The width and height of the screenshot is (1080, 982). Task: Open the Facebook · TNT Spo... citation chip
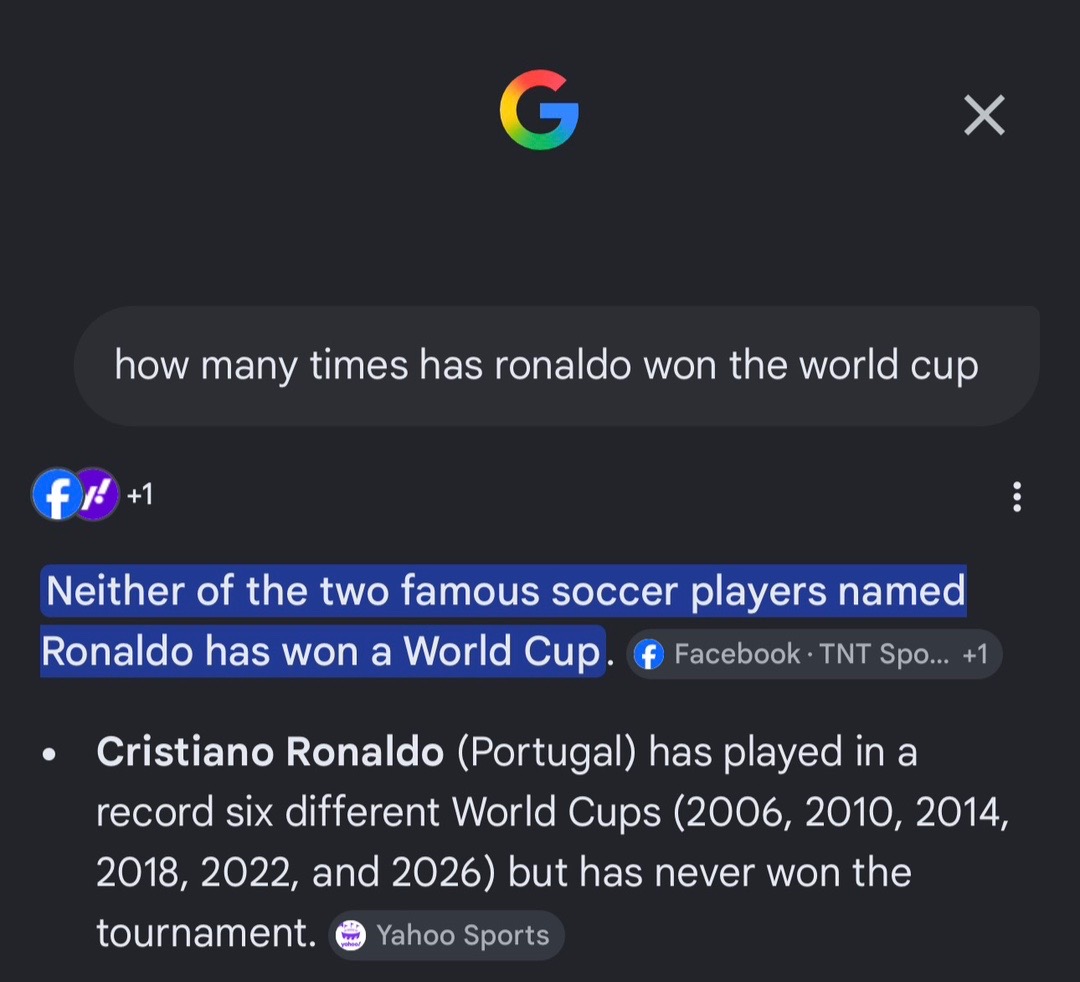(814, 654)
